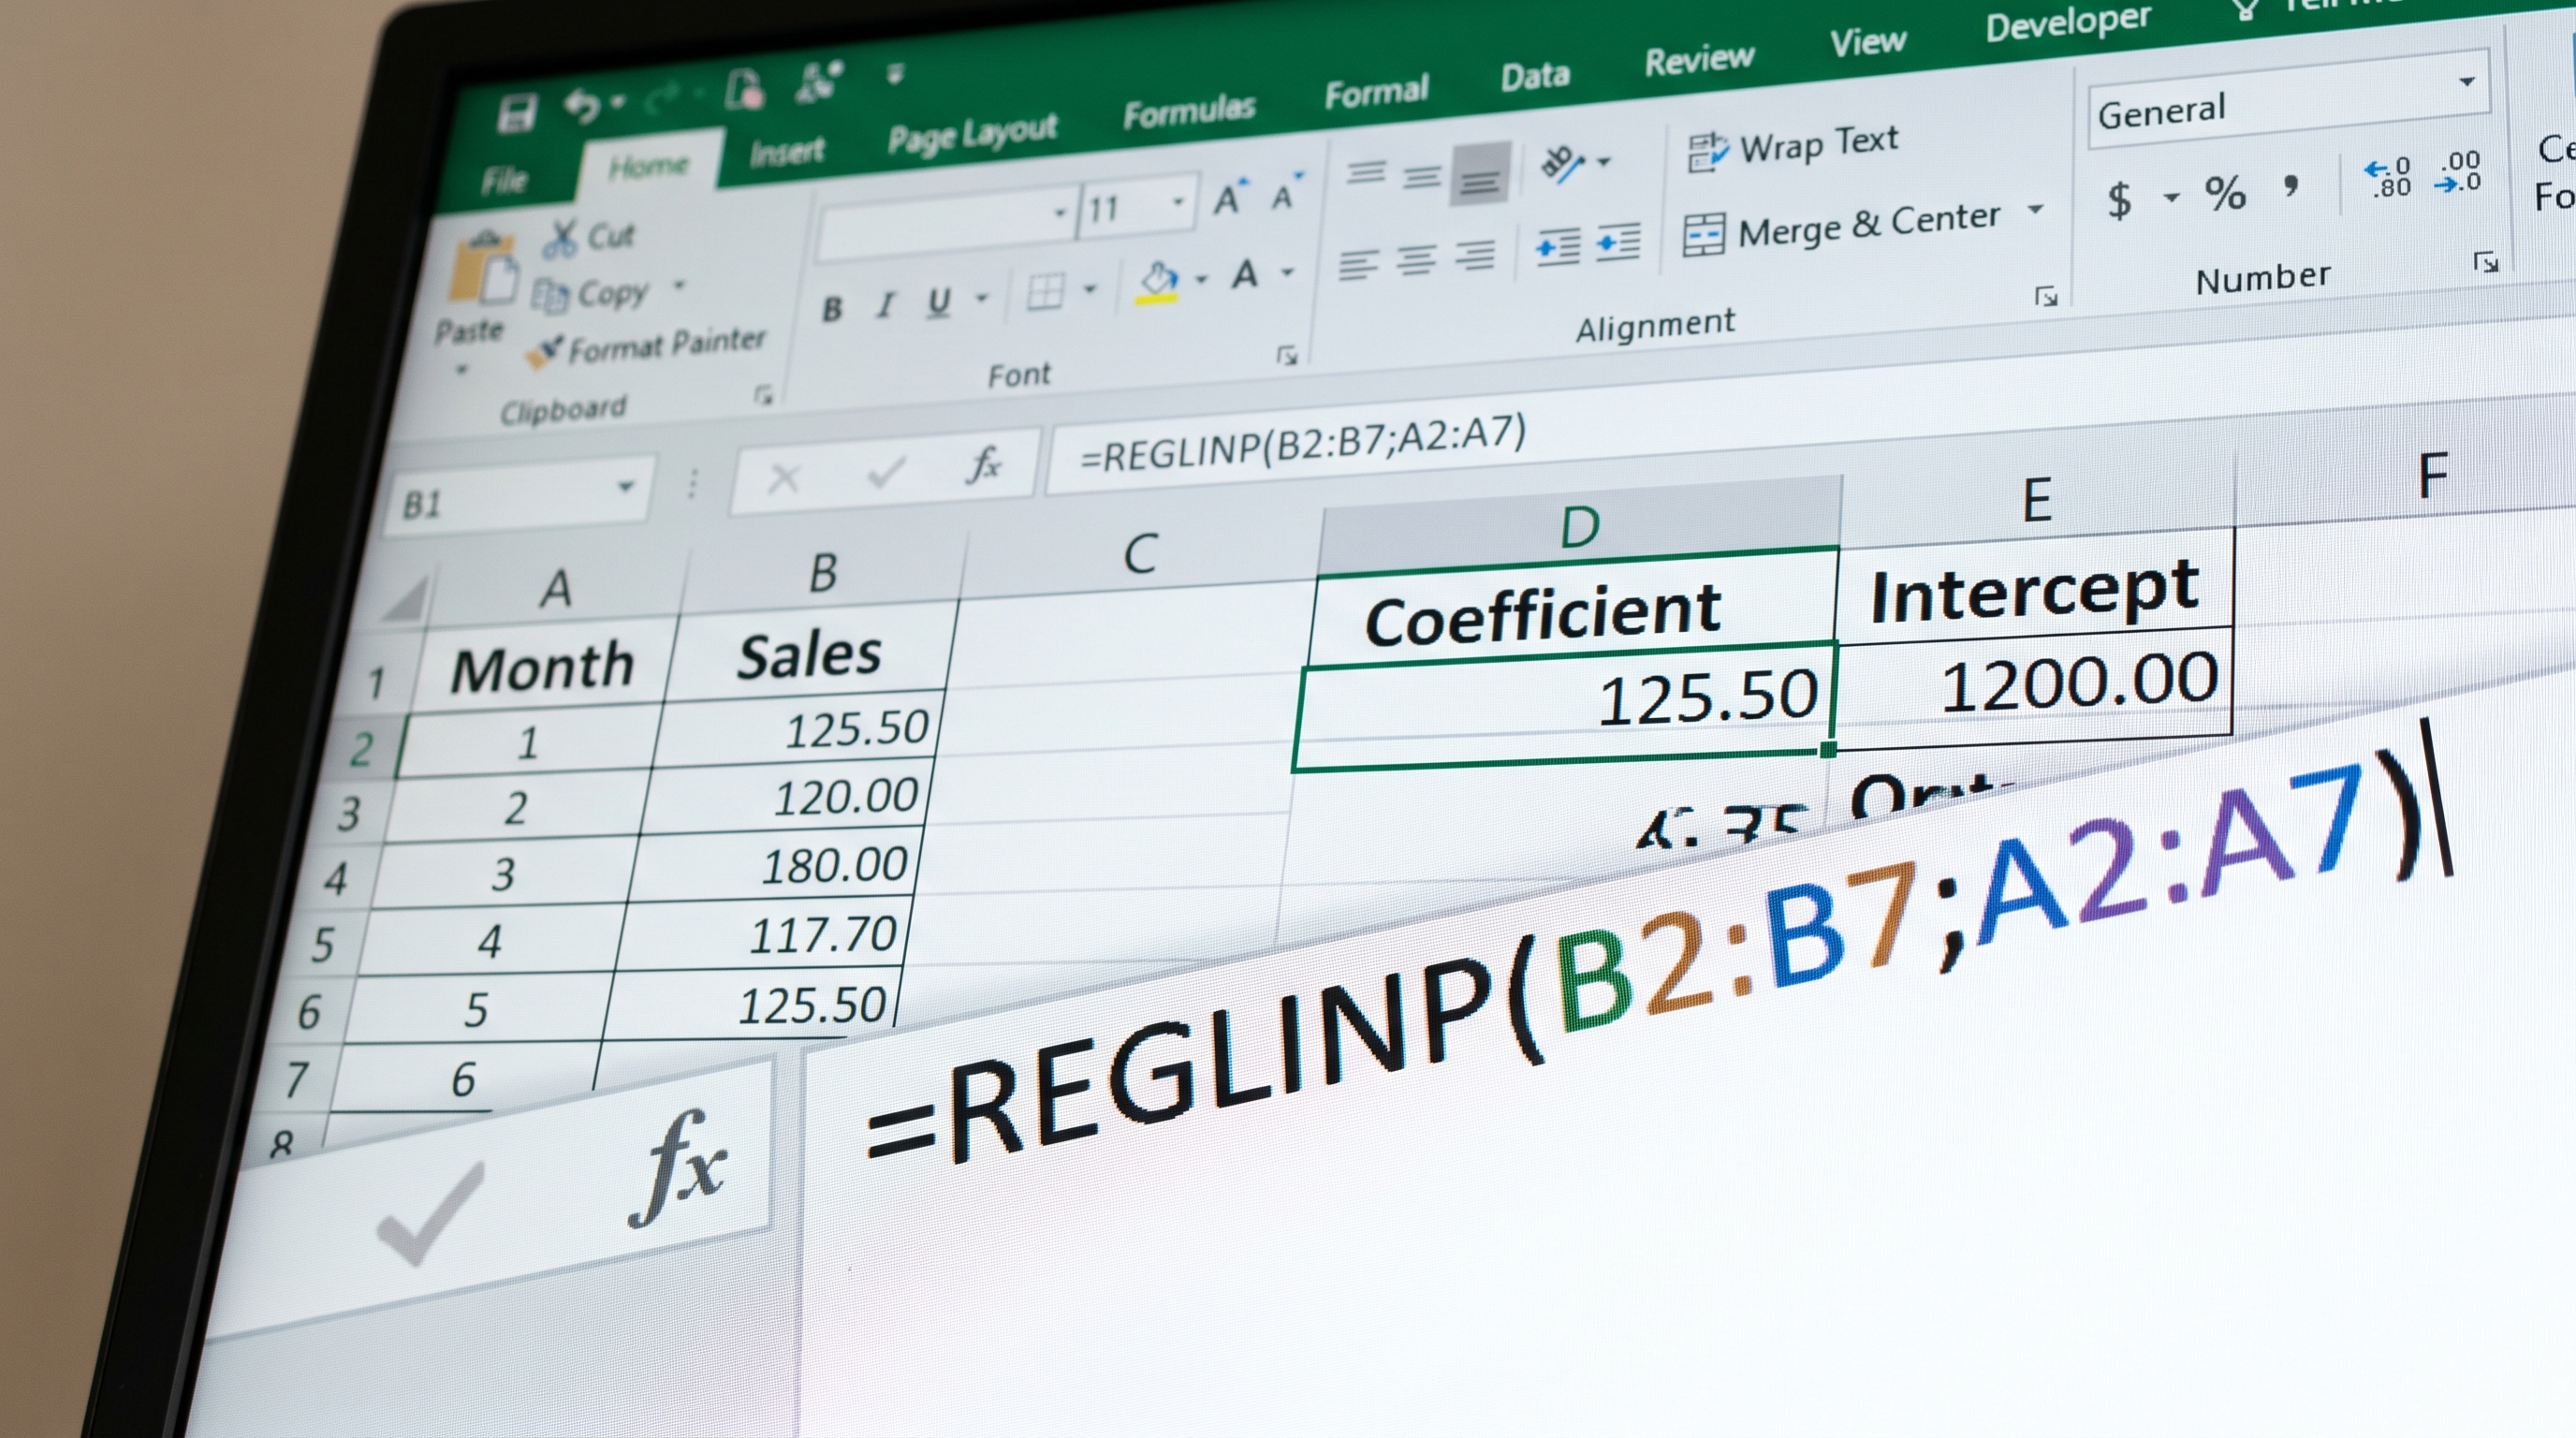Click the Merge & Center button
The width and height of the screenshot is (2576, 1438).
(x=1841, y=228)
